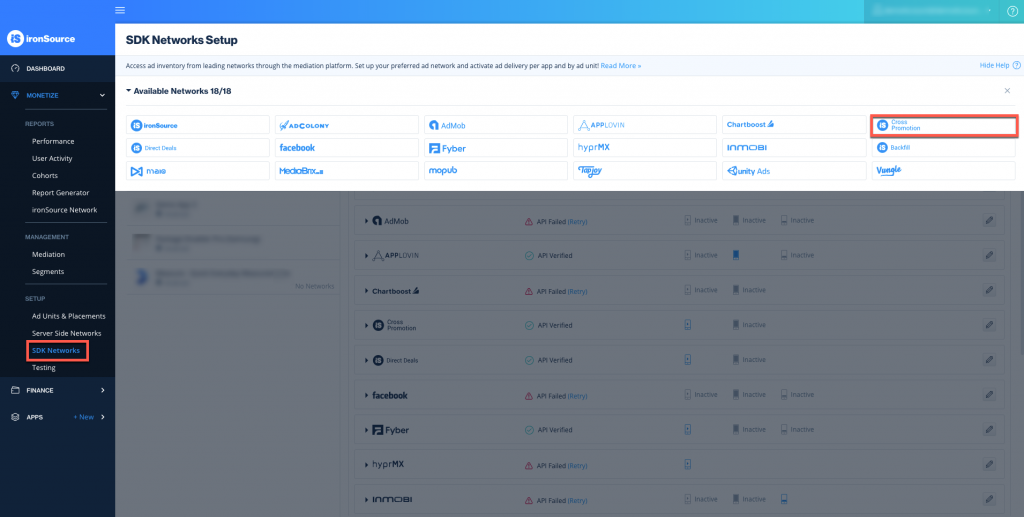Go to Mediation in the sidebar
The width and height of the screenshot is (1024, 517).
tap(48, 254)
